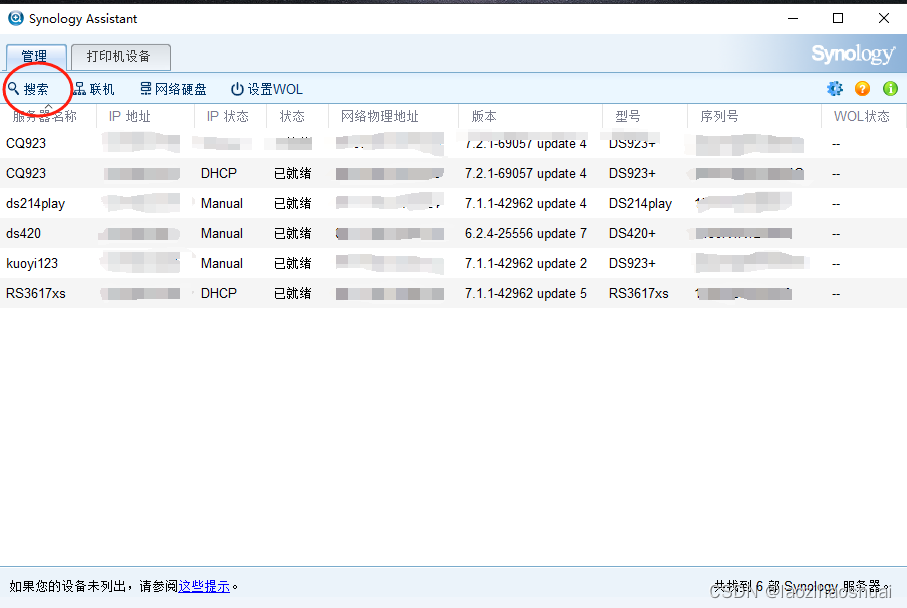The height and width of the screenshot is (608, 907).
Task: Select the ds420 server row
Action: [454, 234]
